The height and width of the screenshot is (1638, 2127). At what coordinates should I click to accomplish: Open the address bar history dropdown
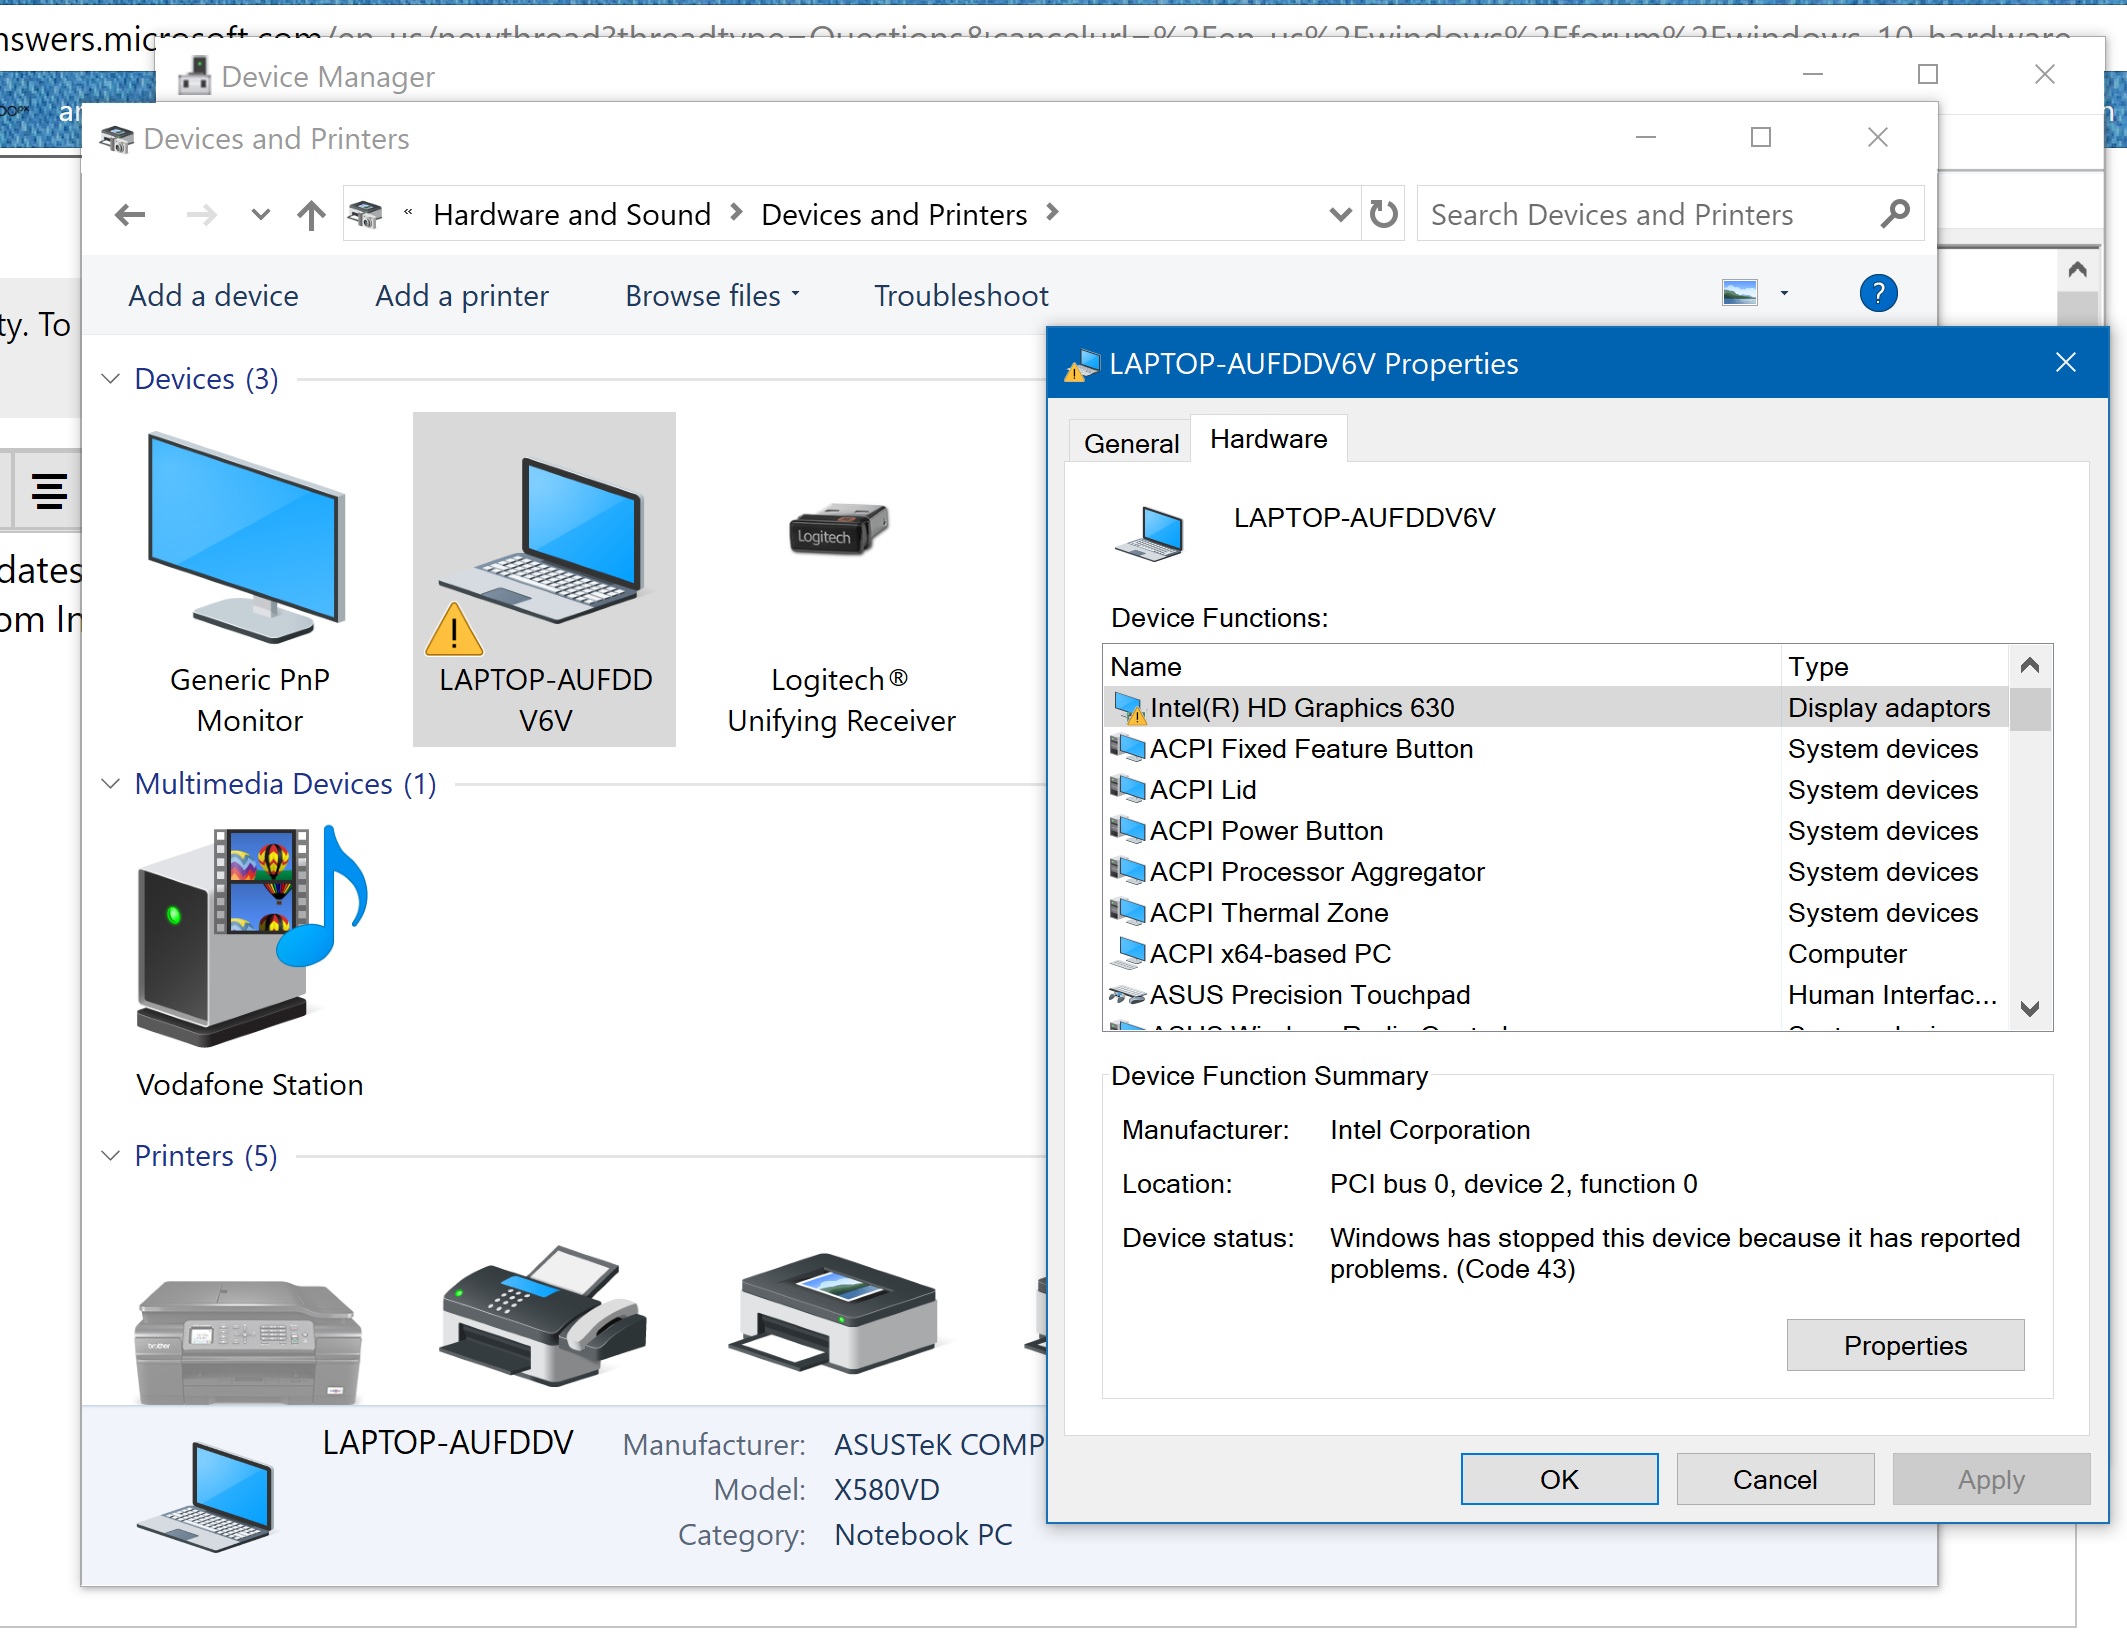[x=1340, y=214]
